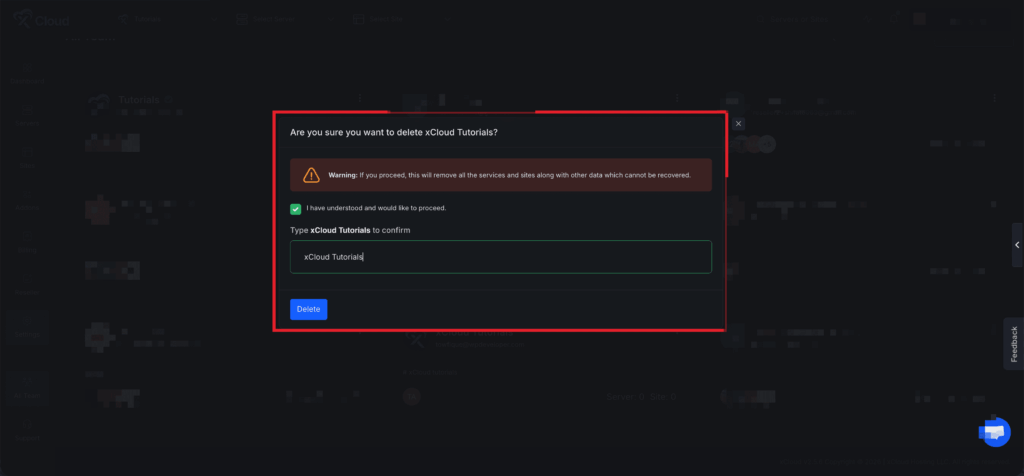Click the "I have understood" label text

click(x=376, y=208)
